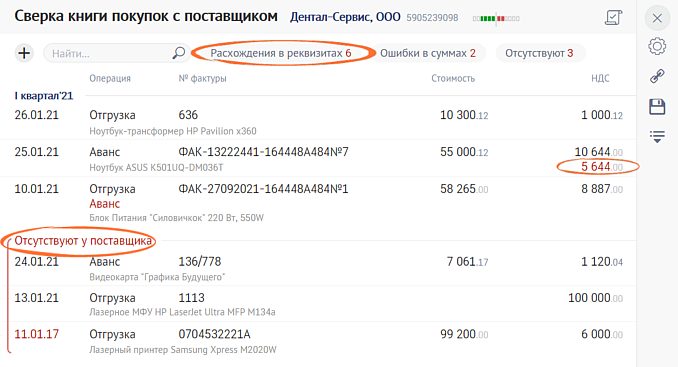
Task: Click the document checkmark icon in header
Action: point(614,18)
